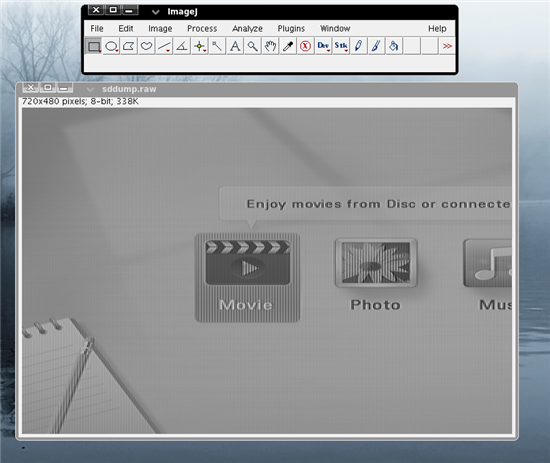Choose the Wand tracing tool
The width and height of the screenshot is (550, 463).
[x=217, y=46]
